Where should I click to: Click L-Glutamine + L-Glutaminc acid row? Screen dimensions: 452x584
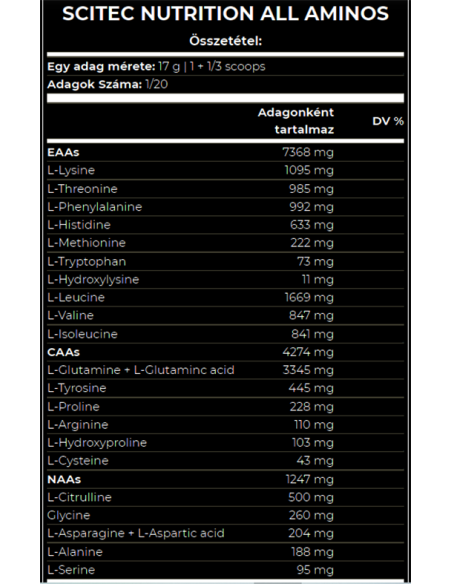click(x=225, y=370)
